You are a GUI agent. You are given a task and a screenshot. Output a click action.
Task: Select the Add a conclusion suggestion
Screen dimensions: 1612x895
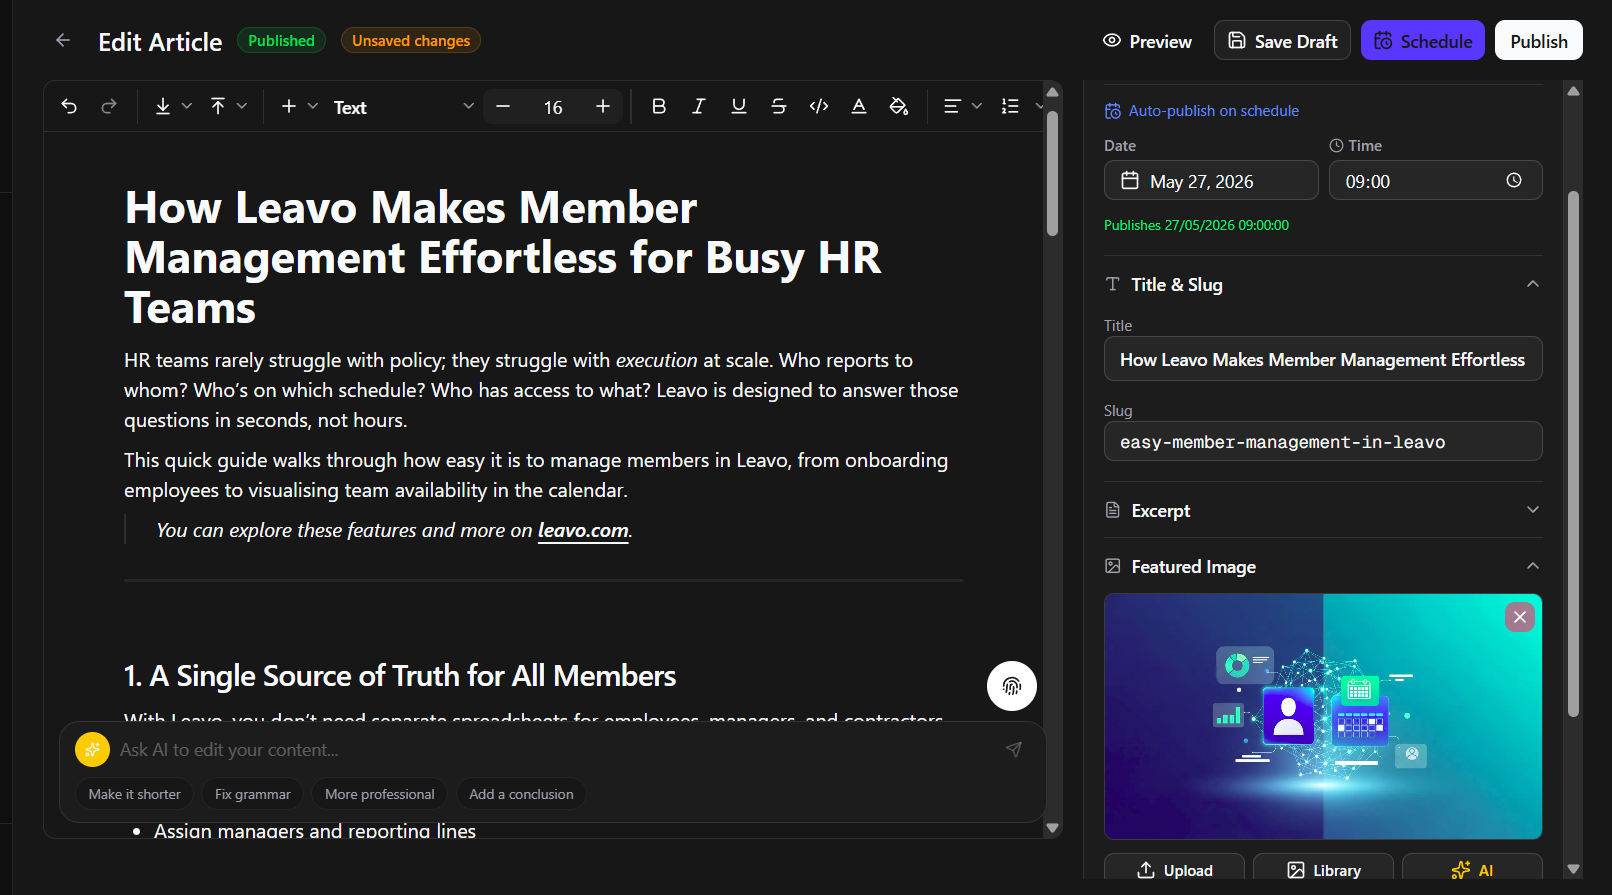coord(521,794)
